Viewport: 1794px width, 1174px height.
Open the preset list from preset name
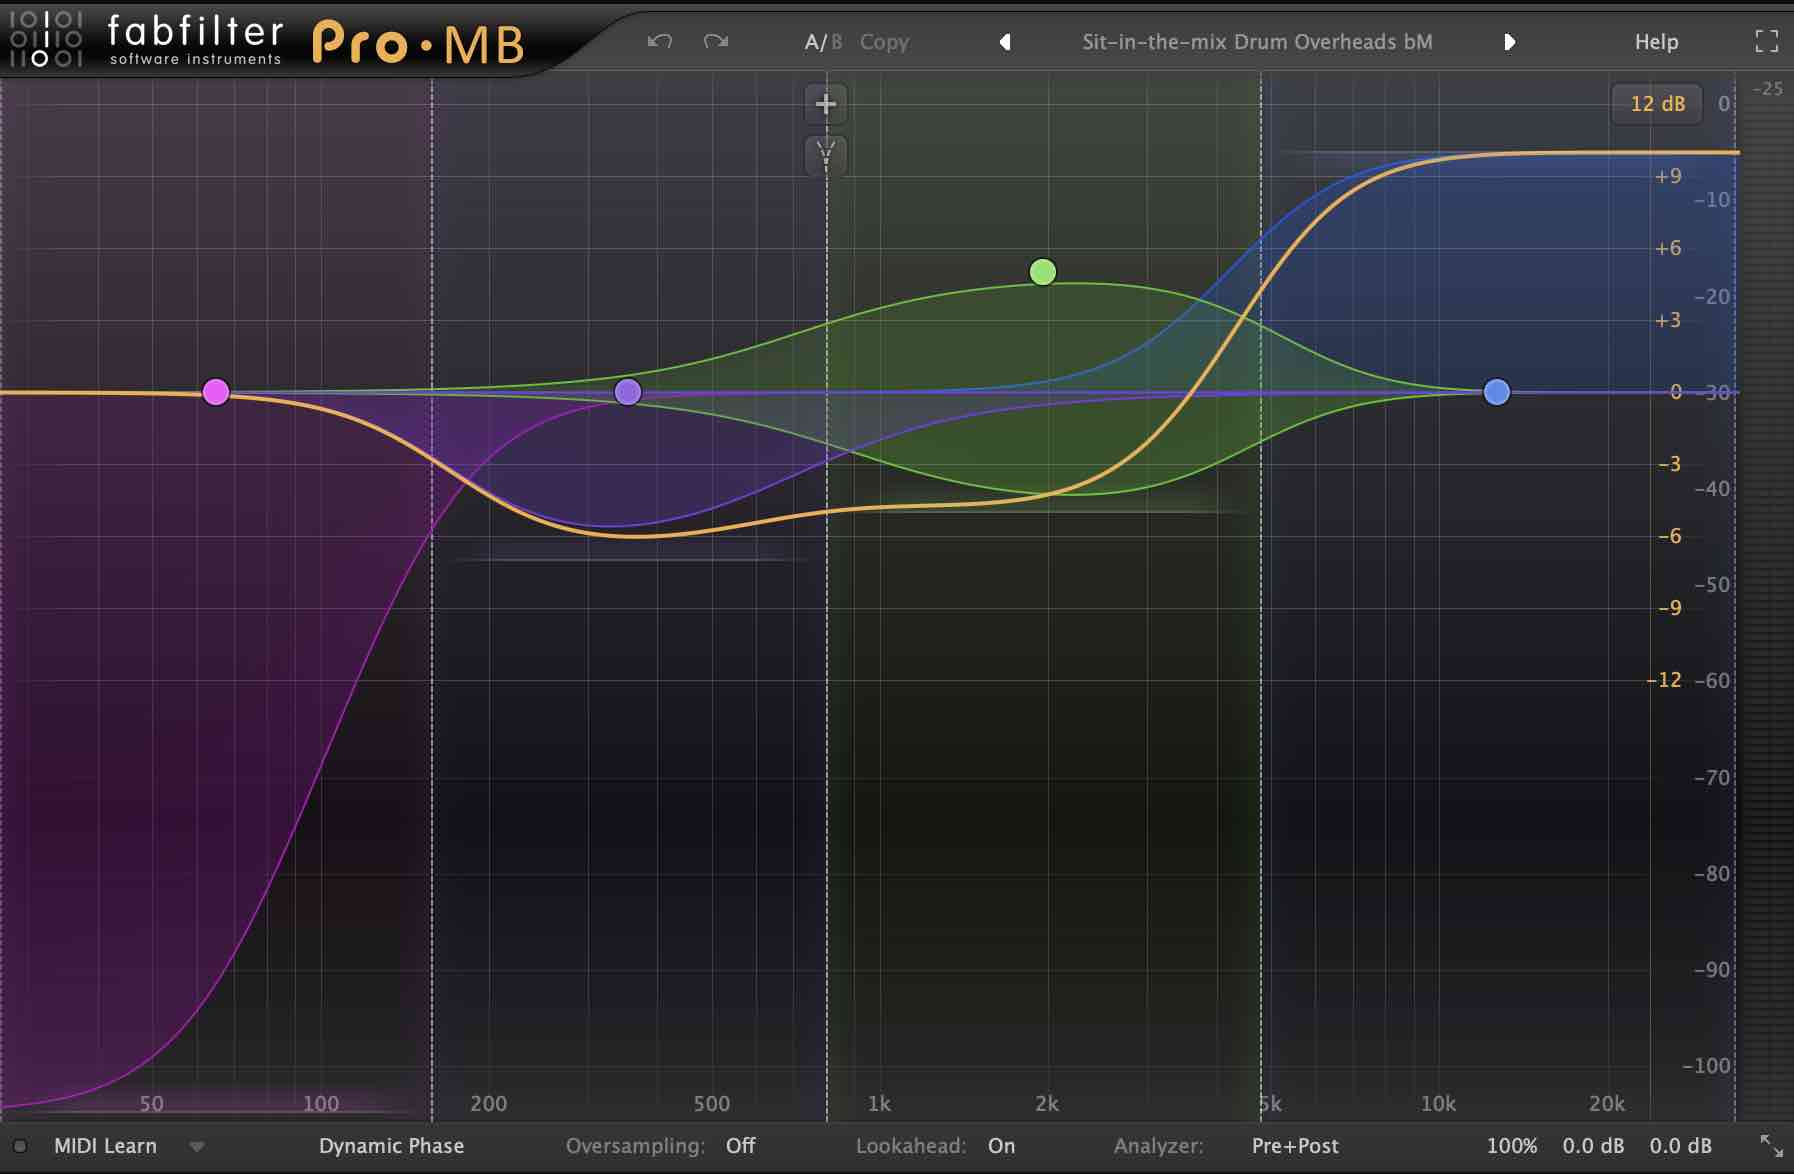1257,42
